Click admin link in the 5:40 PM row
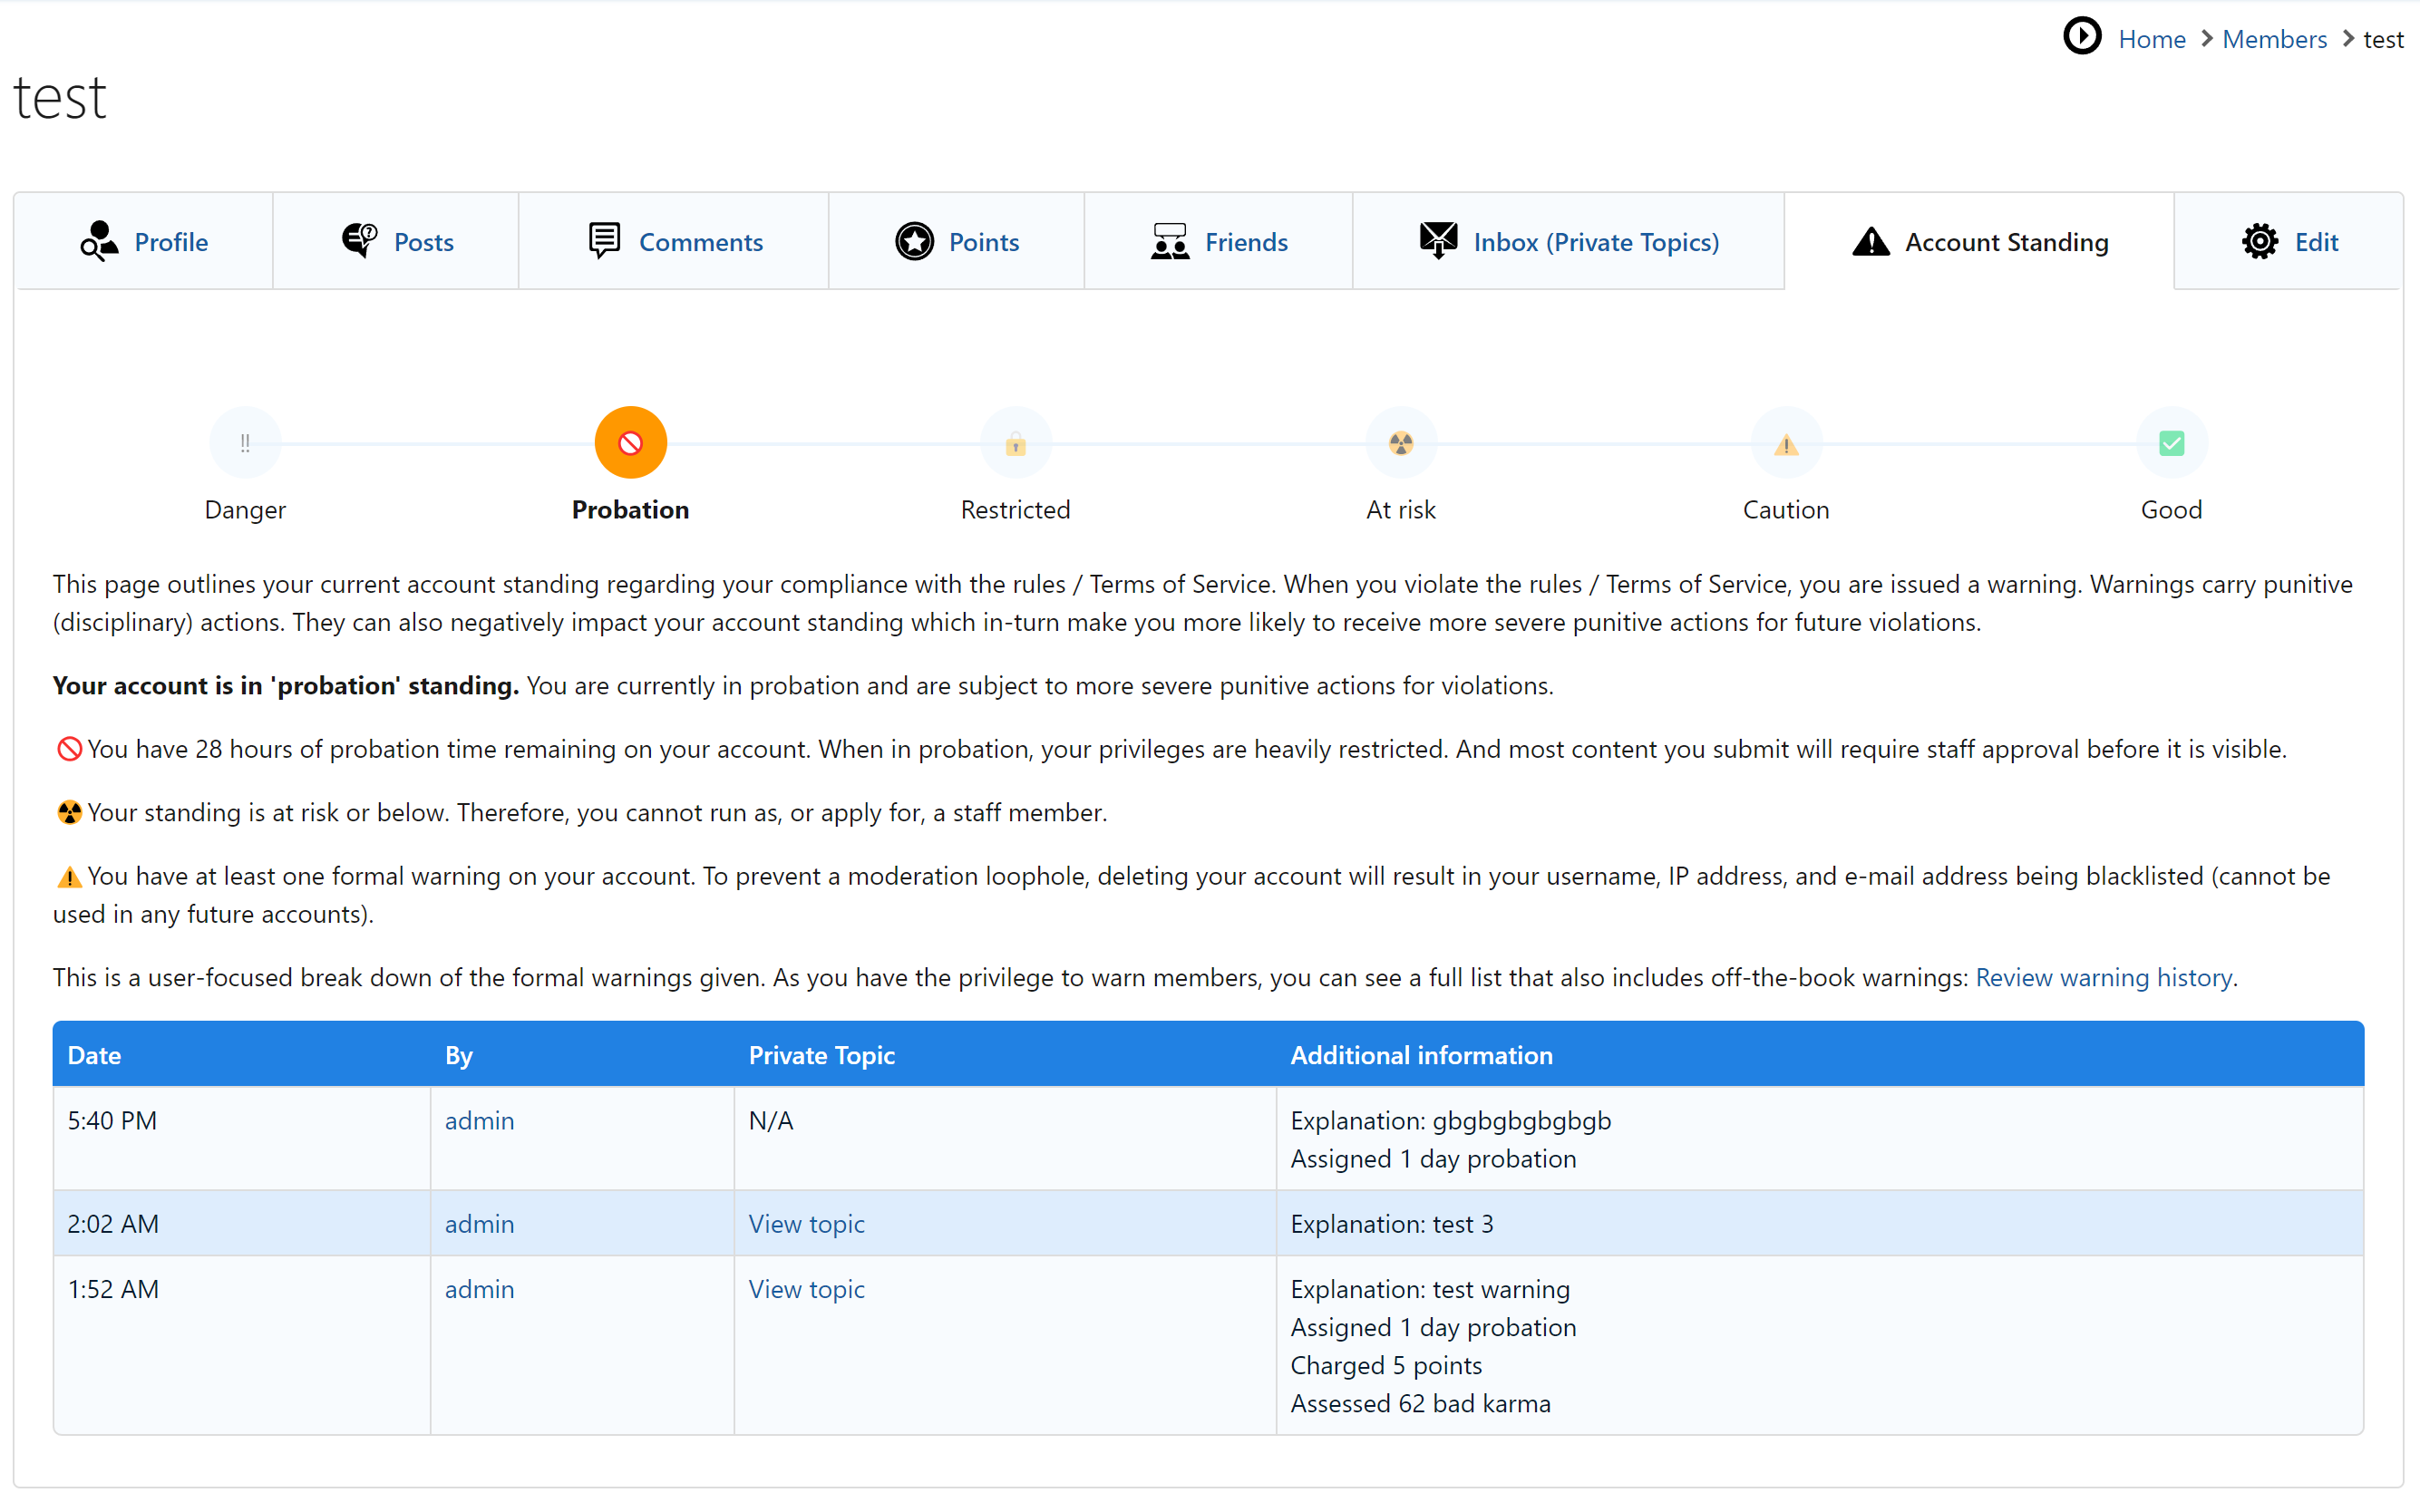 [479, 1121]
